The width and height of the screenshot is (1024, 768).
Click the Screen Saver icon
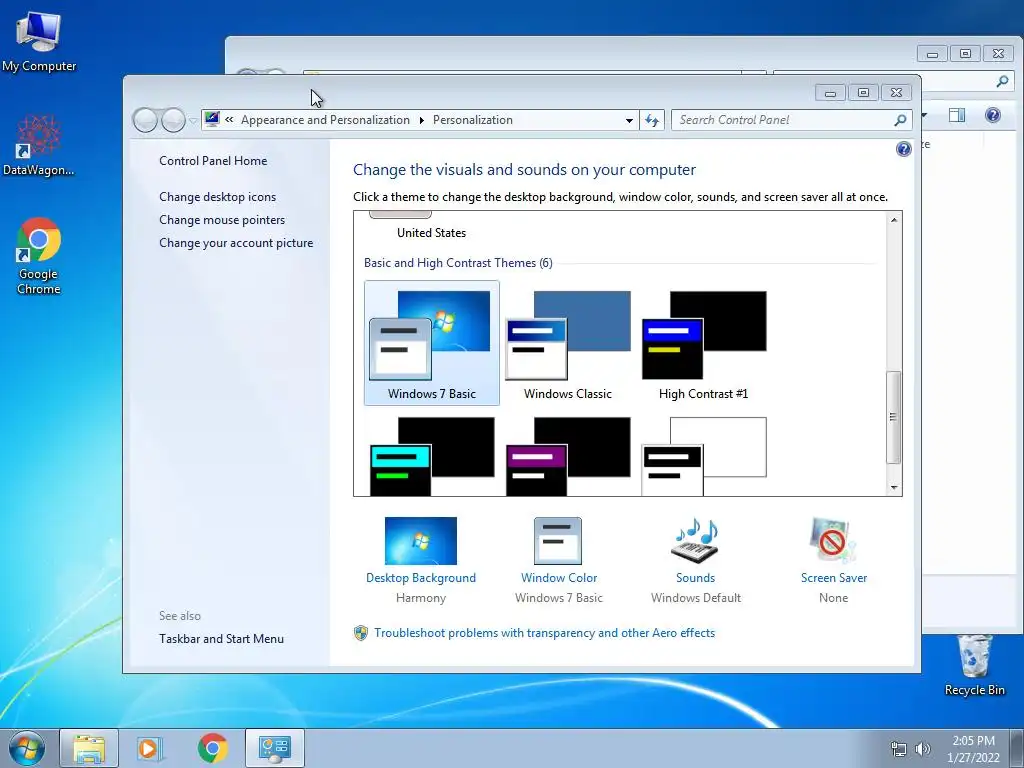(833, 541)
